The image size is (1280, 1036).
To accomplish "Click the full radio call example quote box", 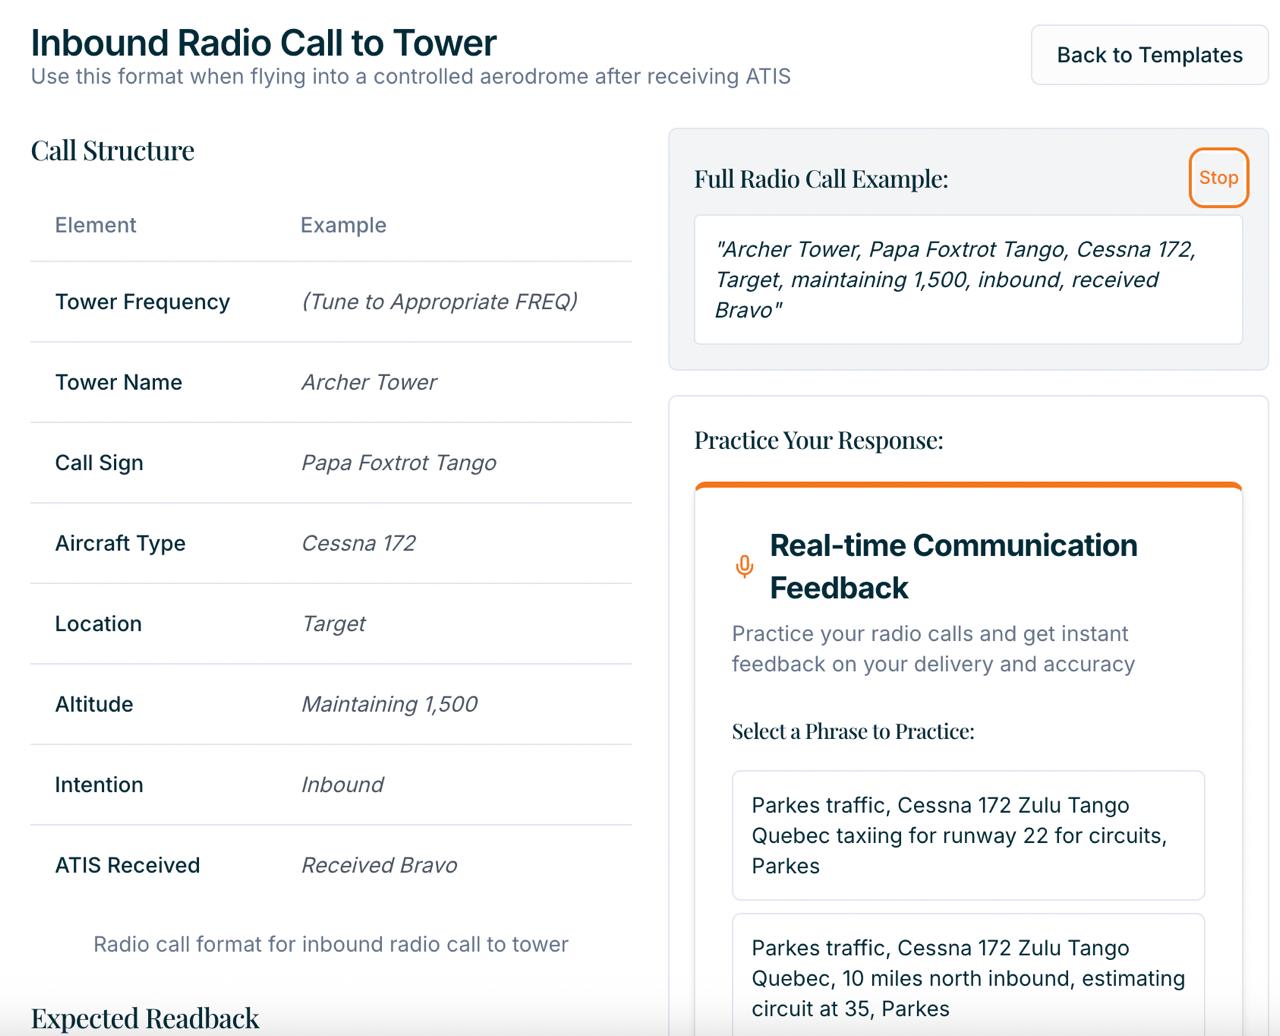I will pyautogui.click(x=967, y=280).
